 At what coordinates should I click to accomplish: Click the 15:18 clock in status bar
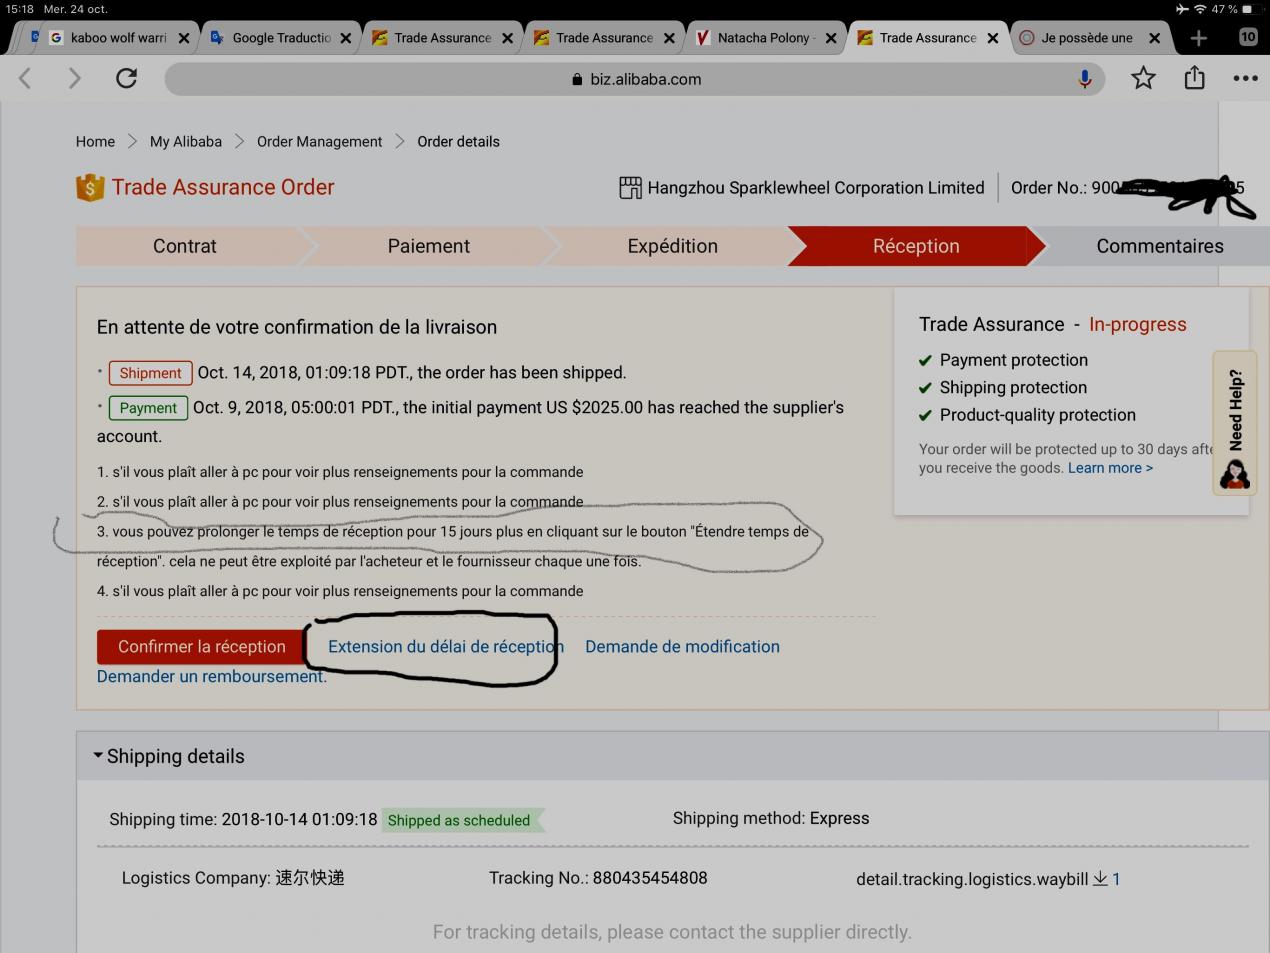(20, 9)
